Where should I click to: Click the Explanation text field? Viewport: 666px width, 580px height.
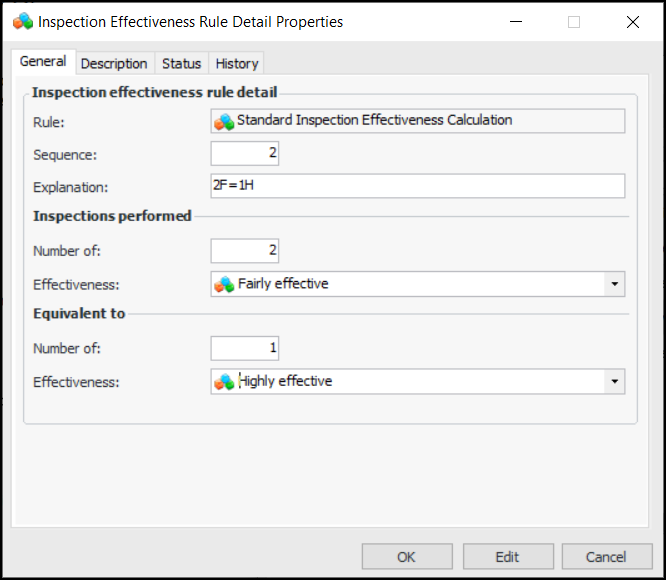417,186
